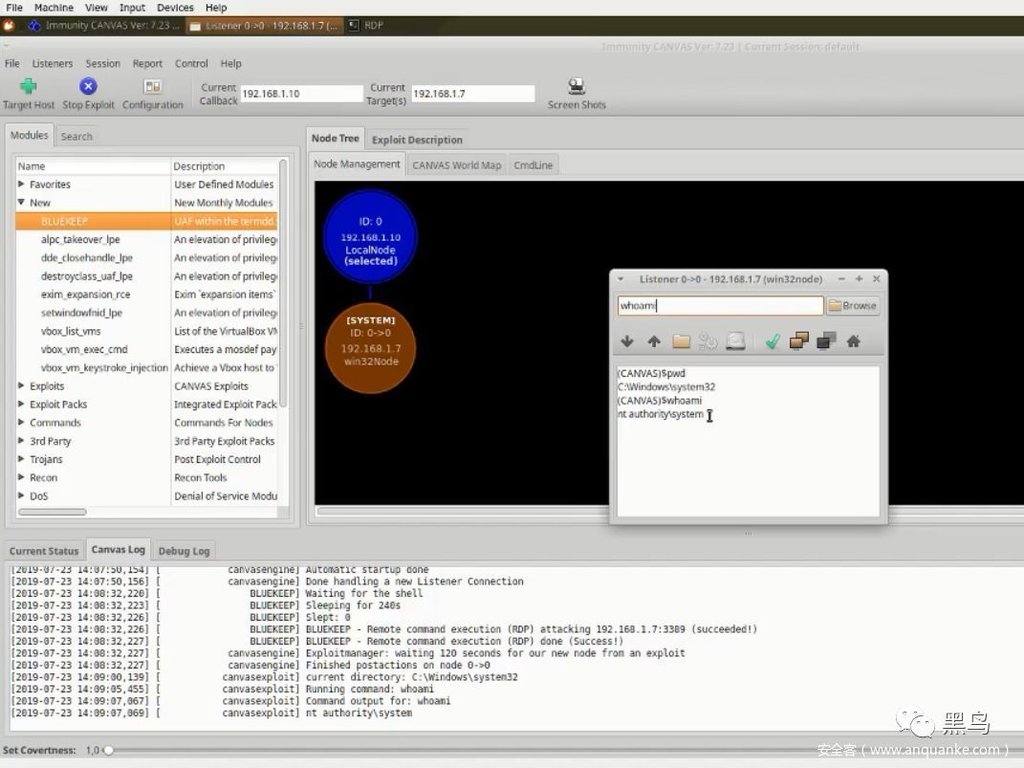Open the Session menu
The image size is (1024, 768).
click(103, 63)
